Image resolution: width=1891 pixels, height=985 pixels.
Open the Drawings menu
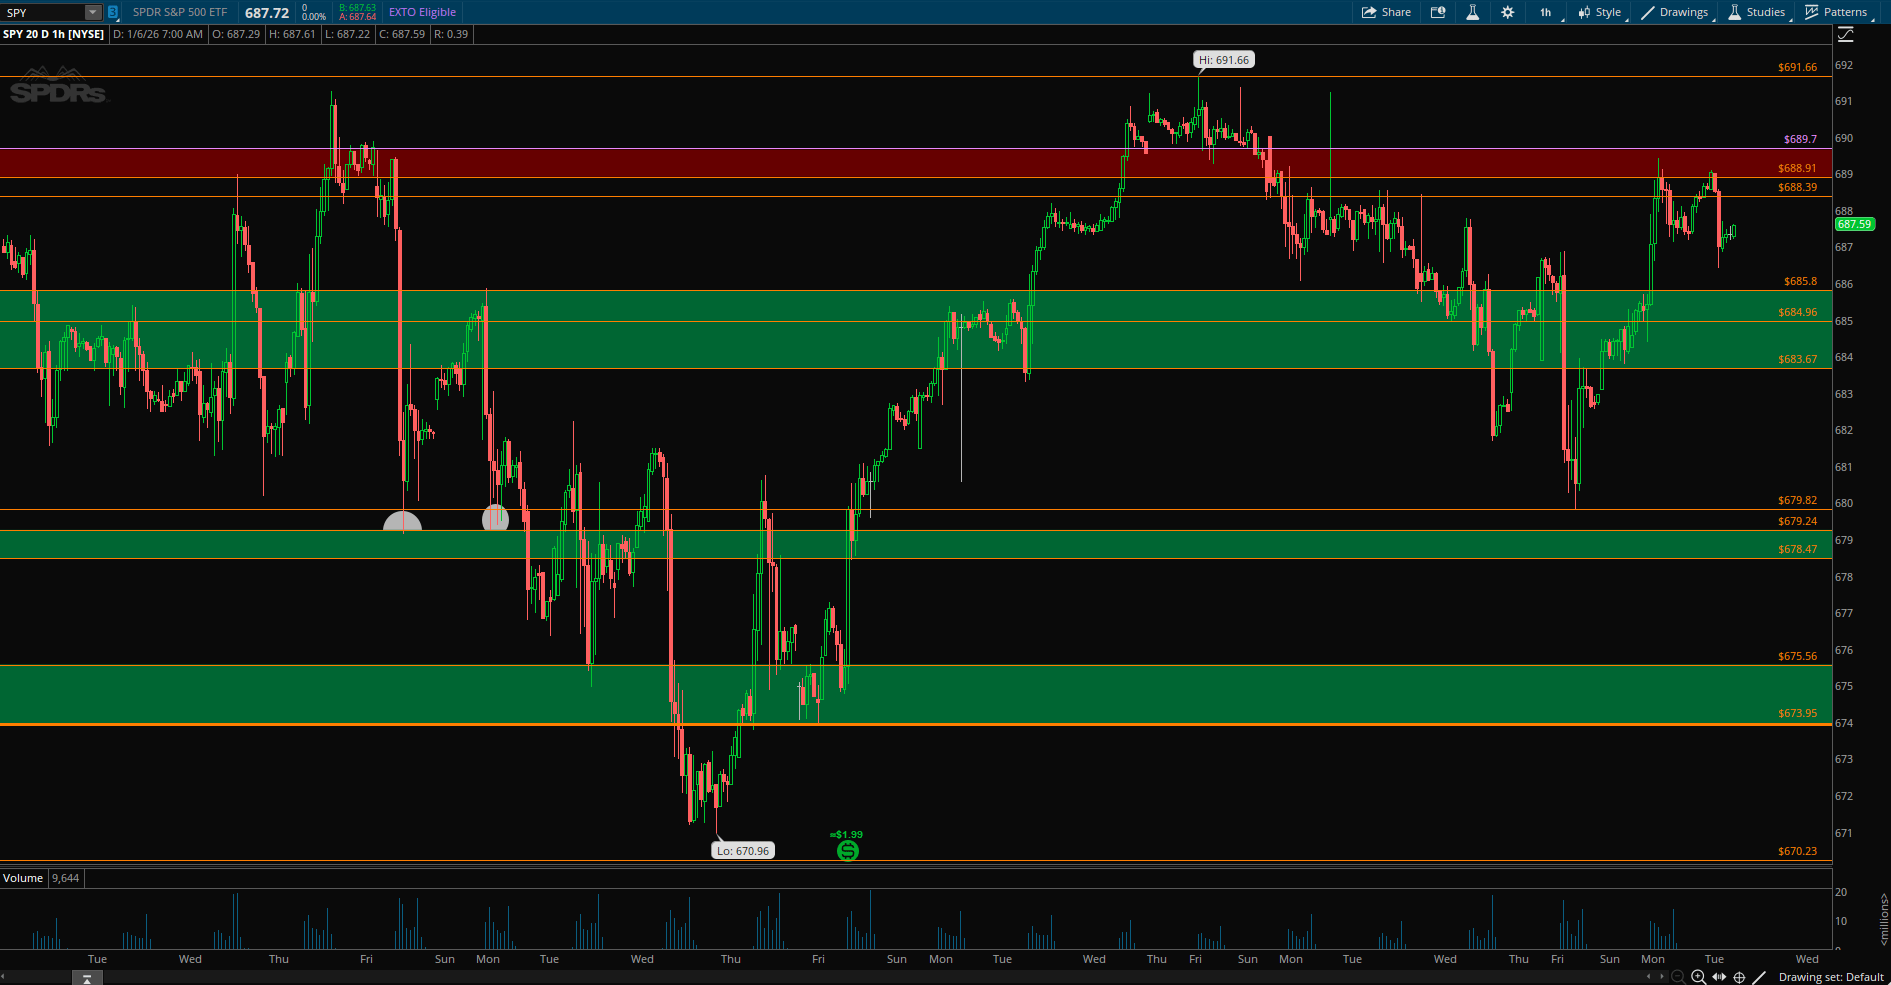coord(1675,12)
